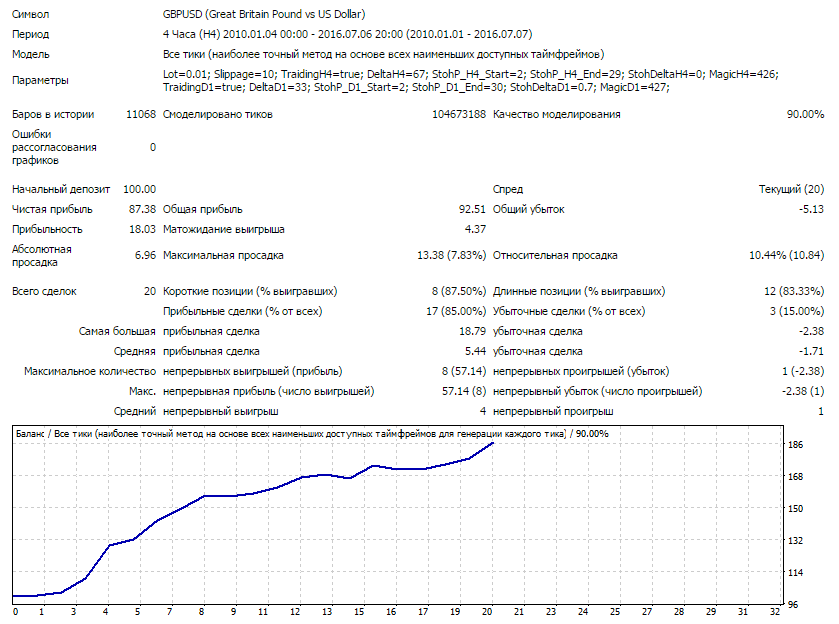Viewport: 839px width, 624px height.
Task: Click the 'Параметры' label
Action: 40,81
